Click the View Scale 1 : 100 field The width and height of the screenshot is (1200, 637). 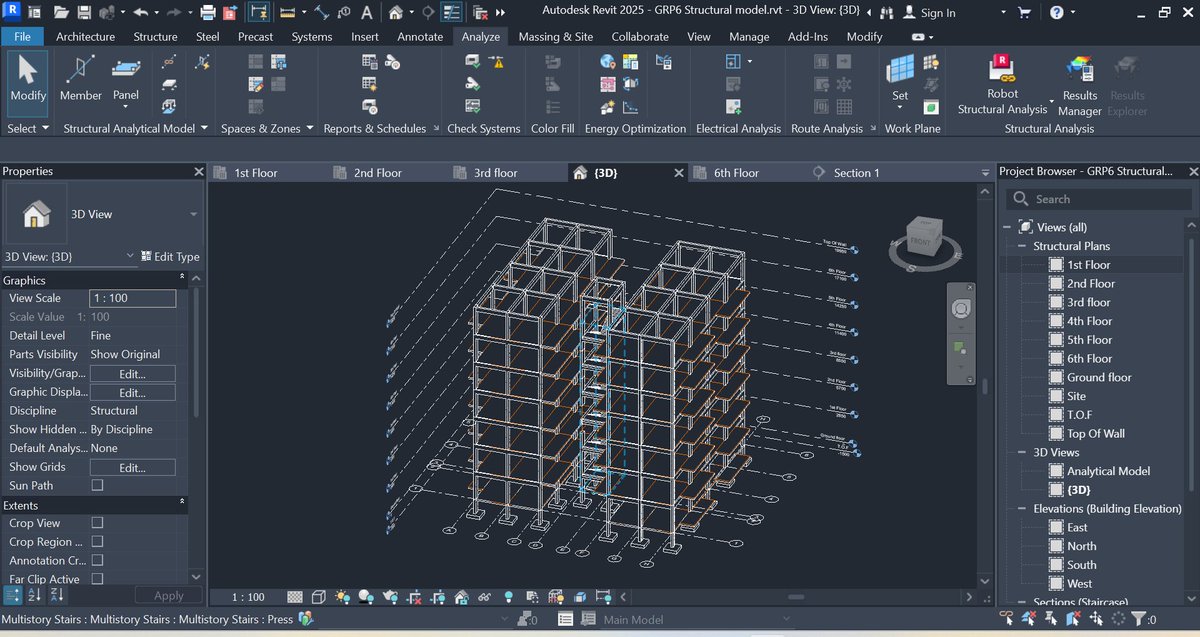pyautogui.click(x=132, y=298)
